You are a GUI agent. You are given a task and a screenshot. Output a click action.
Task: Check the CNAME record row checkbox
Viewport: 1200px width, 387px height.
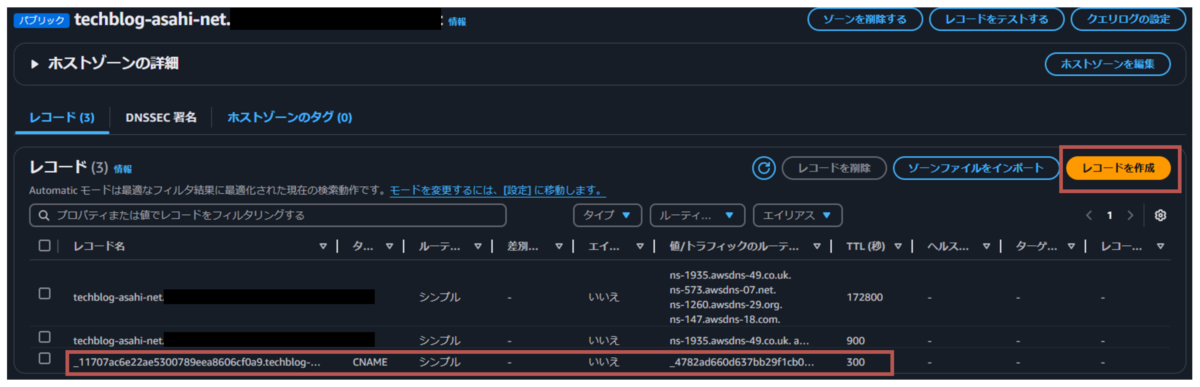44,359
